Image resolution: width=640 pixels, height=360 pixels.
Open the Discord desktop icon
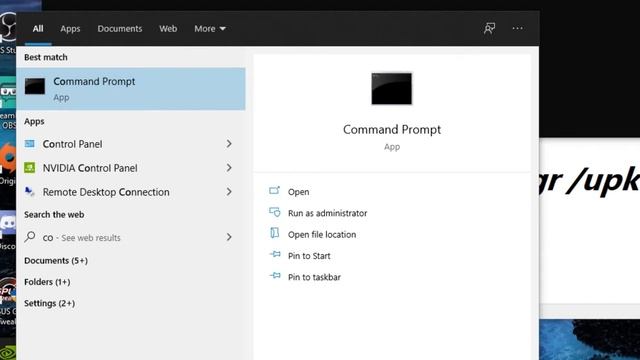pos(8,231)
